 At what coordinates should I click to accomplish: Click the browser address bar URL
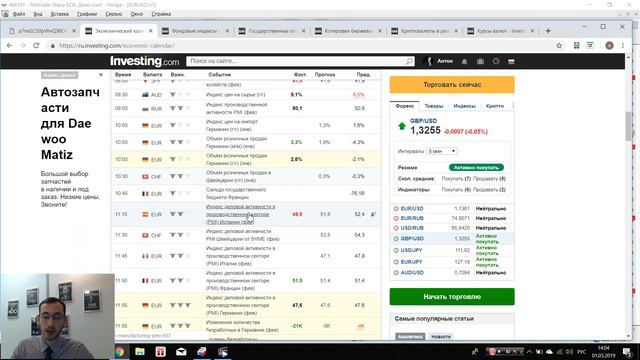click(x=117, y=46)
